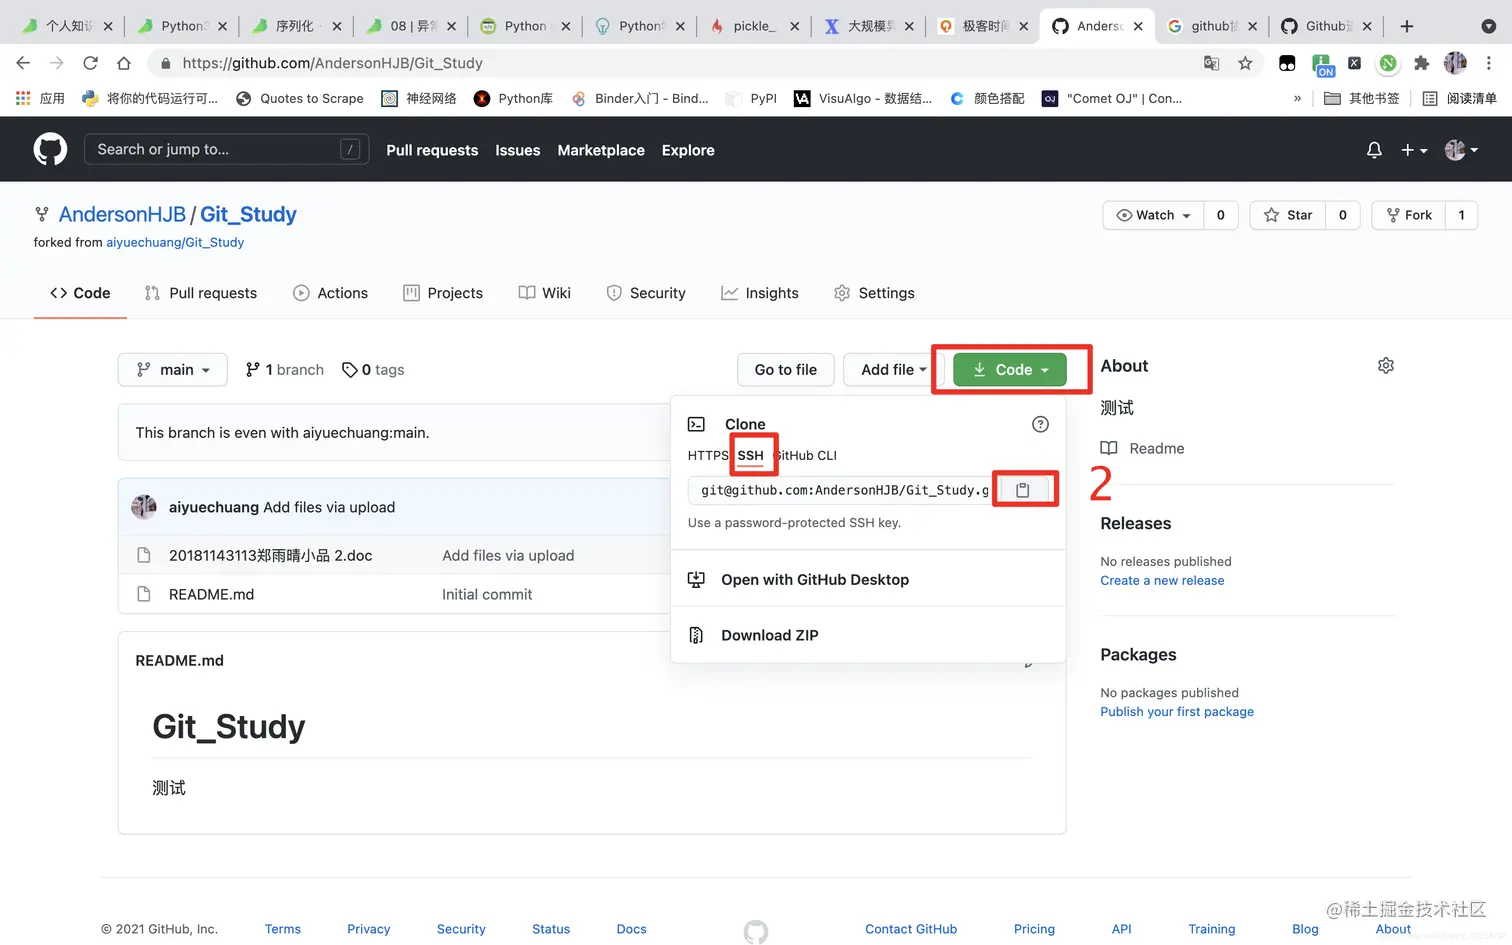Open the Chrome three-dot menu
Viewport: 1512px width, 945px height.
(x=1489, y=63)
